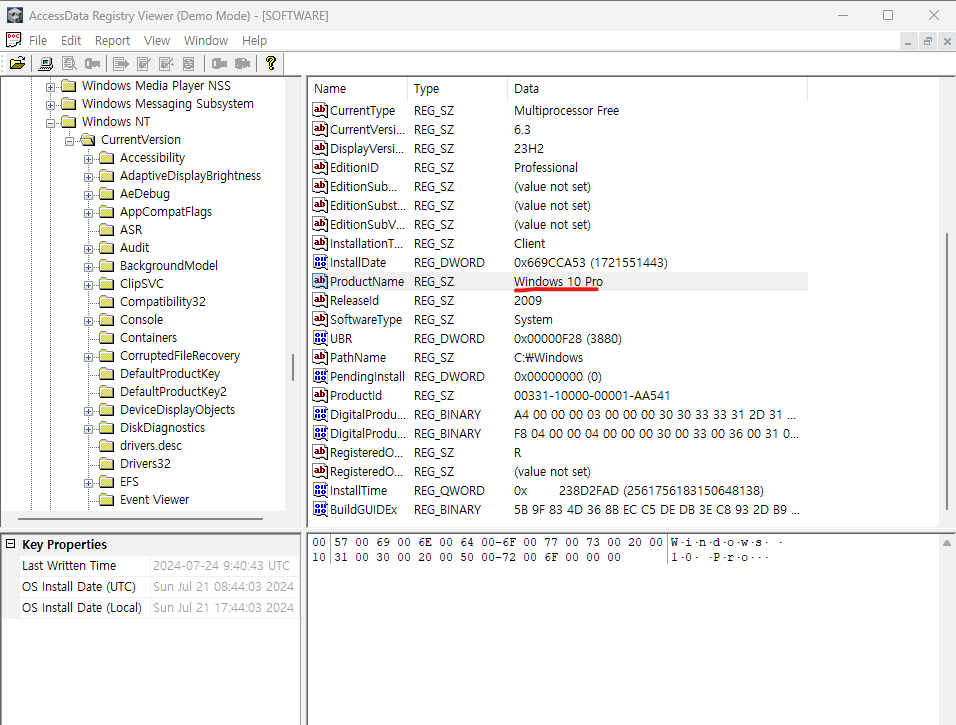Viewport: 956px width, 725px height.
Task: Click the CurrentType string value icon
Action: click(x=320, y=110)
